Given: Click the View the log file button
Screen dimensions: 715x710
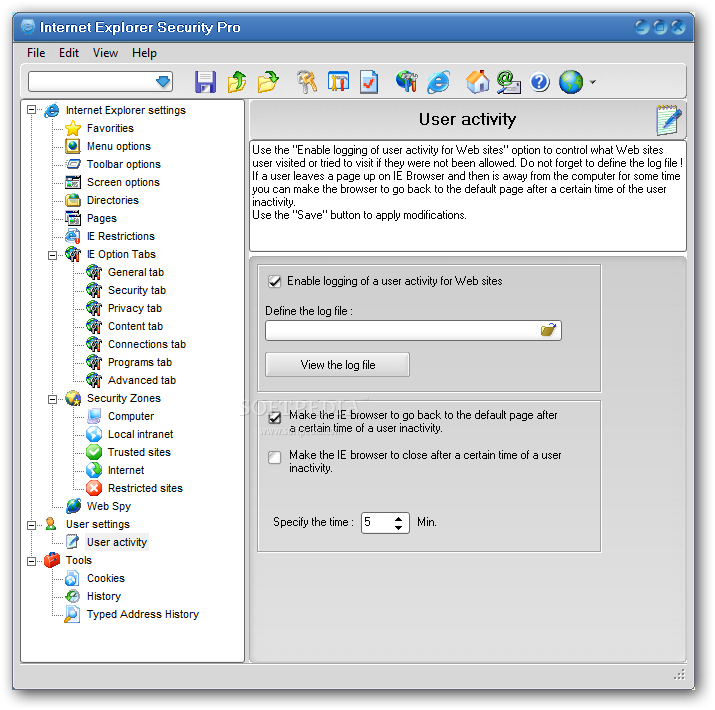Looking at the screenshot, I should tap(337, 364).
